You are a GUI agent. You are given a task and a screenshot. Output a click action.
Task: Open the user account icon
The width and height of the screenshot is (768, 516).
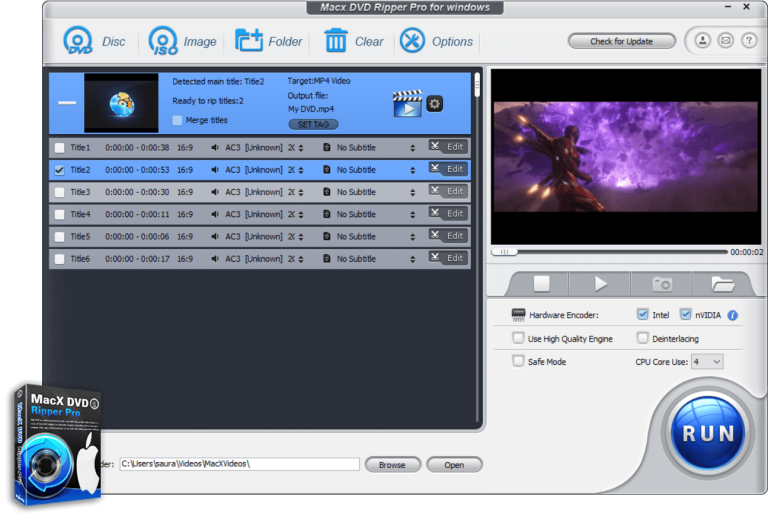[x=702, y=41]
